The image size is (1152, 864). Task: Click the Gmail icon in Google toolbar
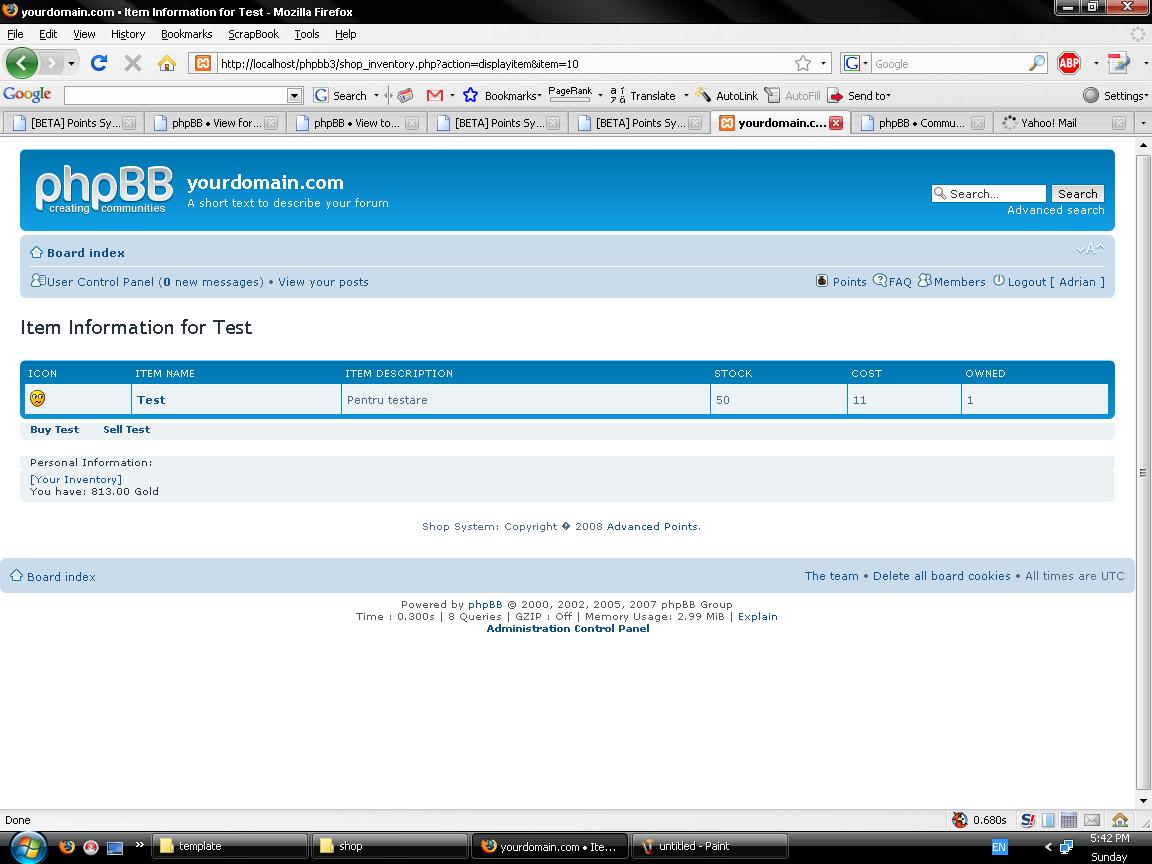(434, 95)
